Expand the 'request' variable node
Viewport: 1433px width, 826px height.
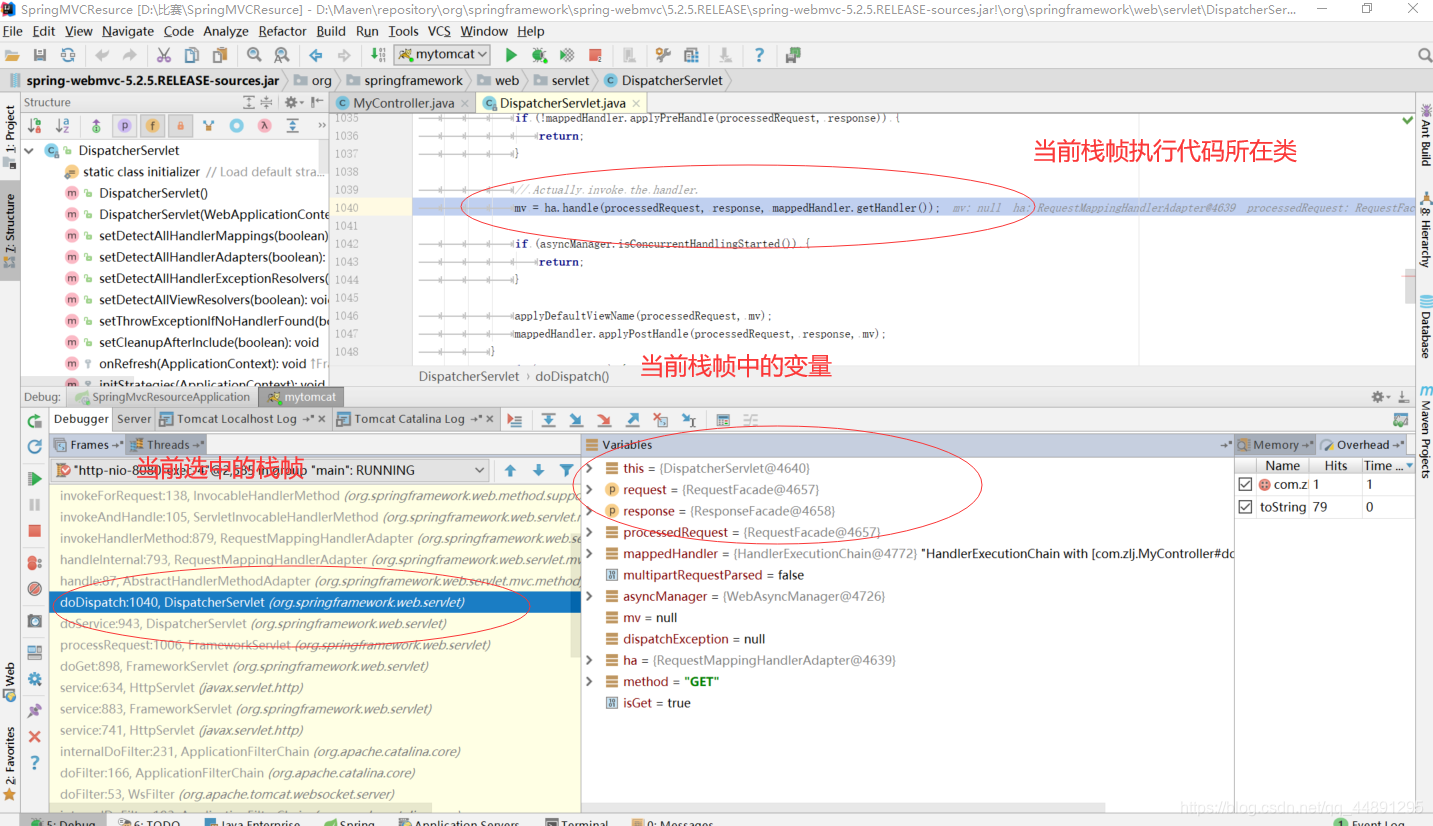589,489
